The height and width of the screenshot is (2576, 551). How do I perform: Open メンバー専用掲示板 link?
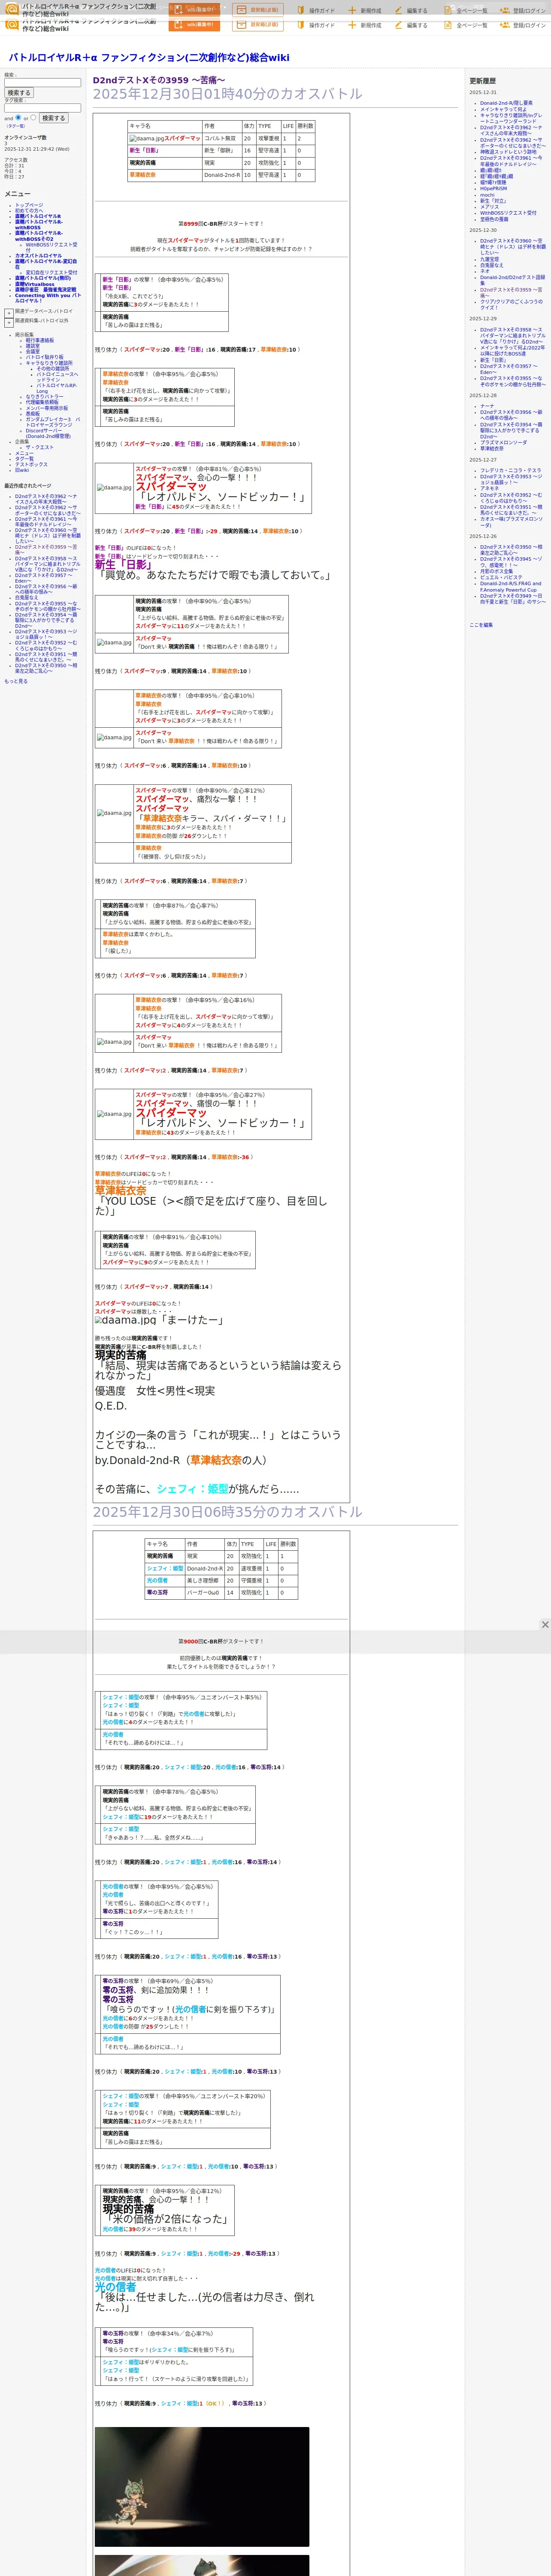pos(47,408)
